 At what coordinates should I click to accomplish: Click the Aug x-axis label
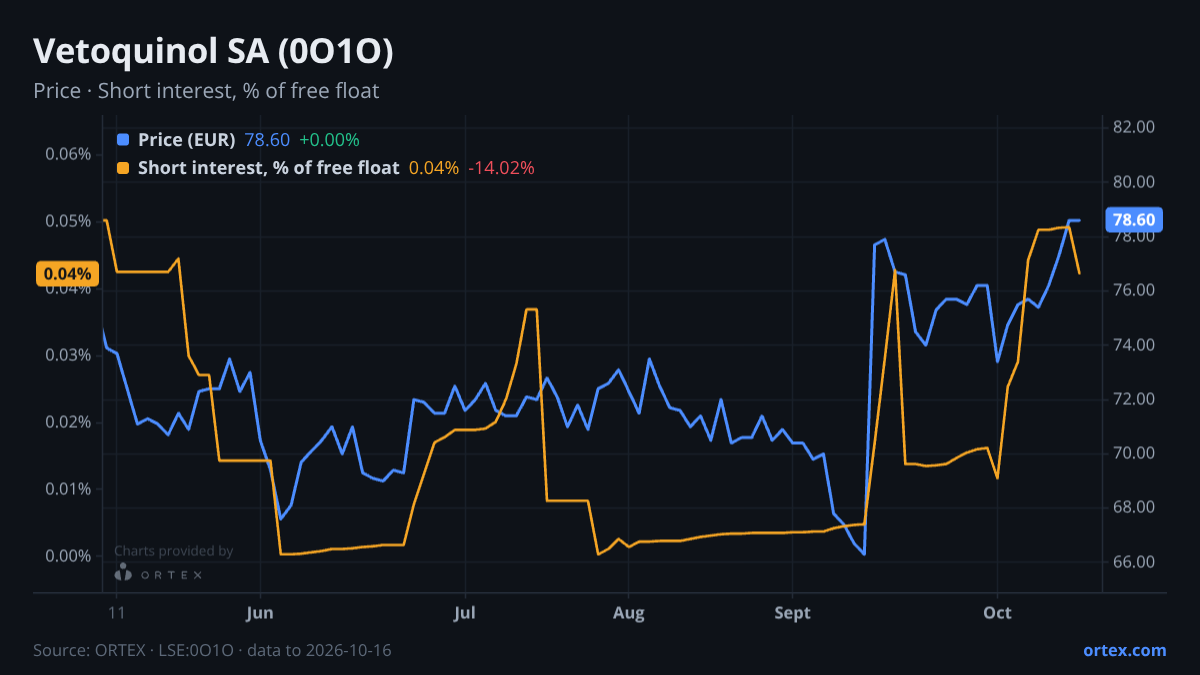tap(628, 612)
